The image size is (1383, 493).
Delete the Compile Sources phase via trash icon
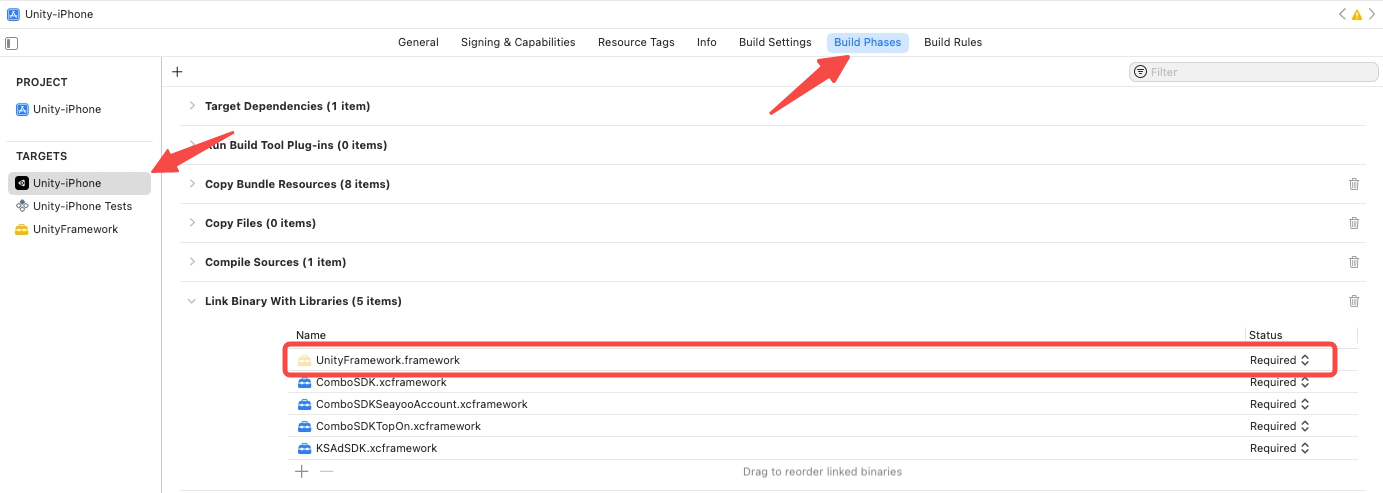pyautogui.click(x=1354, y=262)
